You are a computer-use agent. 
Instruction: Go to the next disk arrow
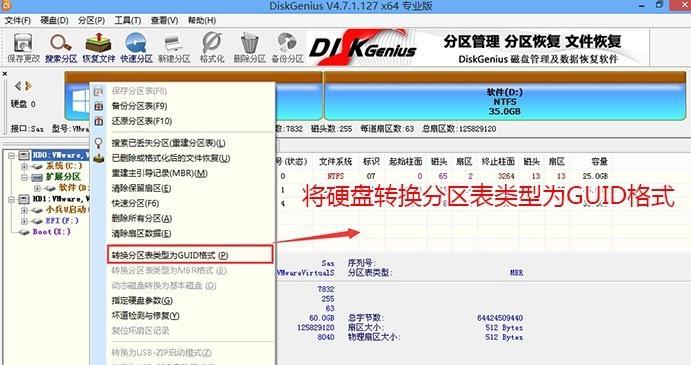click(x=28, y=86)
